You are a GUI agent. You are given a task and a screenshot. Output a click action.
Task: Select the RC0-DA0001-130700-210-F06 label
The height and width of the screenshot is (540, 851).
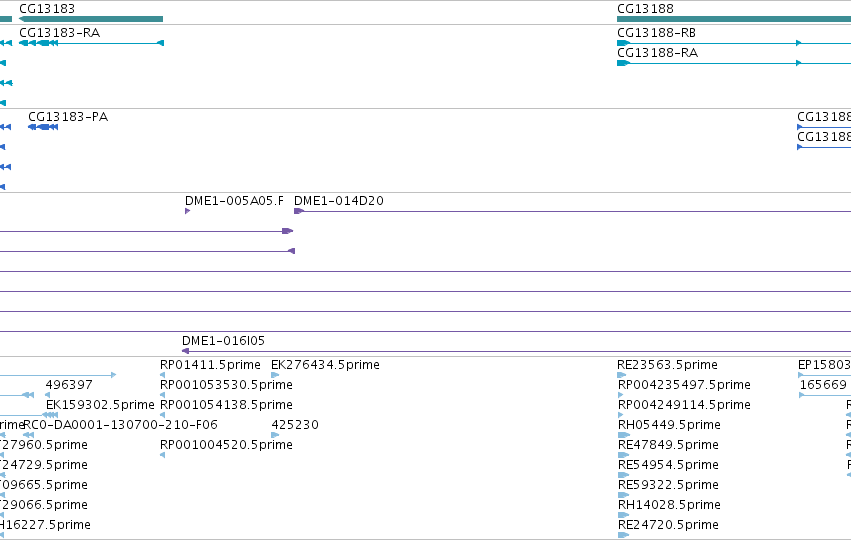(120, 425)
